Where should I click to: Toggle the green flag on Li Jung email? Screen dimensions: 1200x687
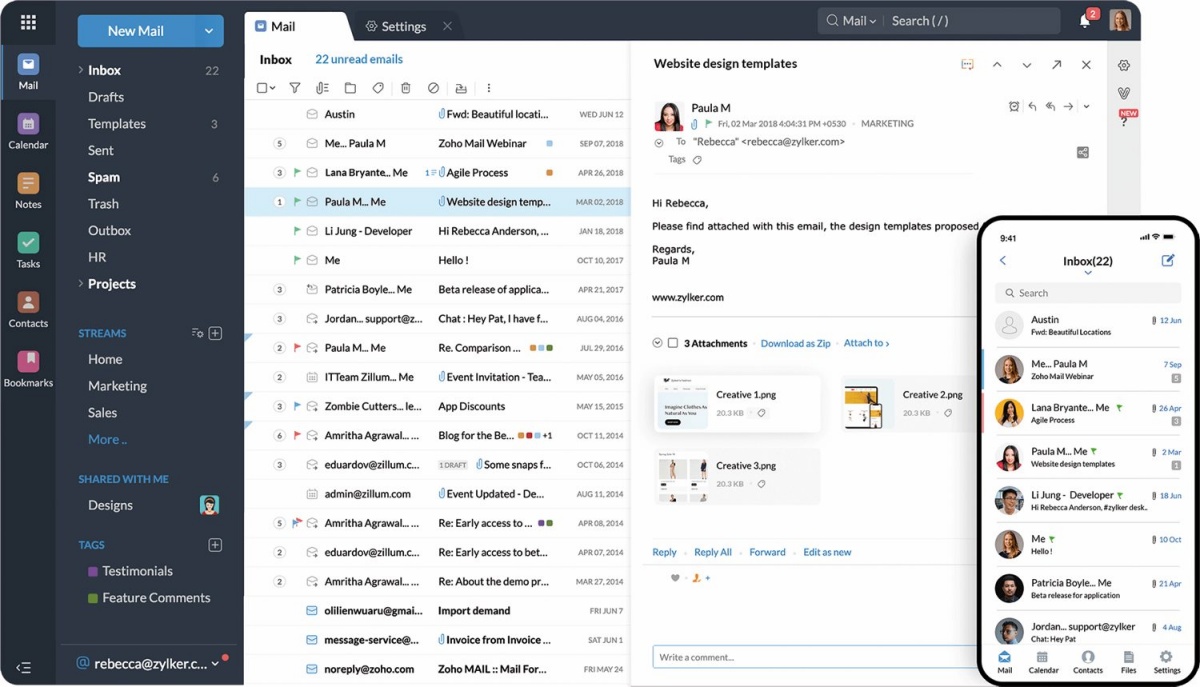(297, 231)
